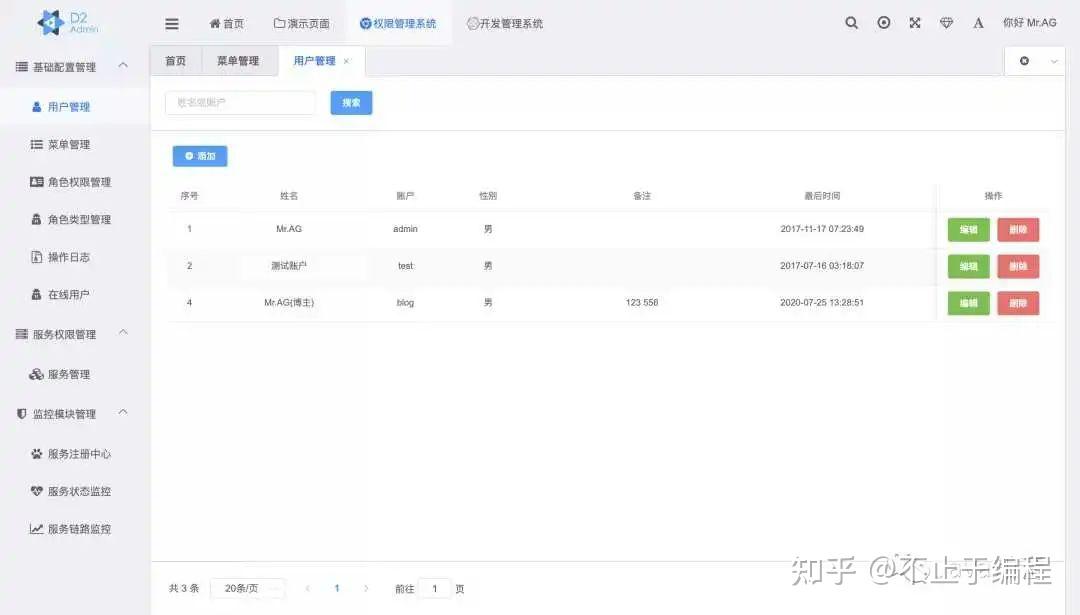Collapse the 服务权限管理 sidebar group
The height and width of the screenshot is (615, 1080).
[x=74, y=334]
